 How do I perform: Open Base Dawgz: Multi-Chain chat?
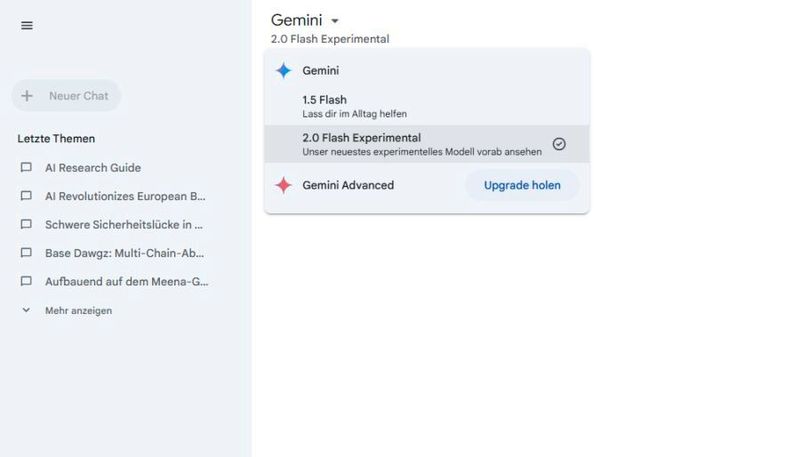pos(124,253)
